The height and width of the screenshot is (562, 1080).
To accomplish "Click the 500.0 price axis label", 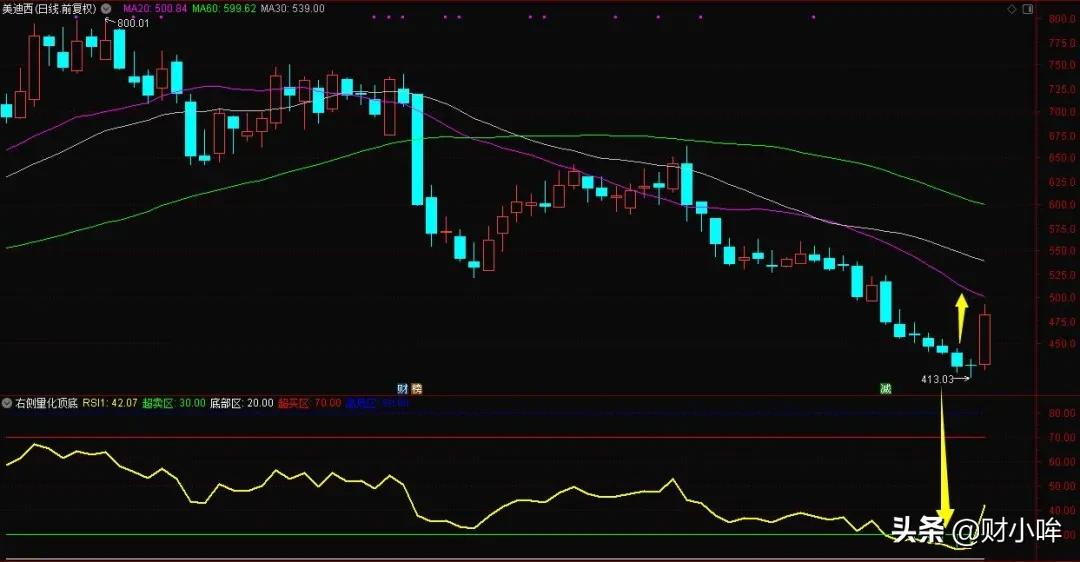I will tap(1063, 298).
